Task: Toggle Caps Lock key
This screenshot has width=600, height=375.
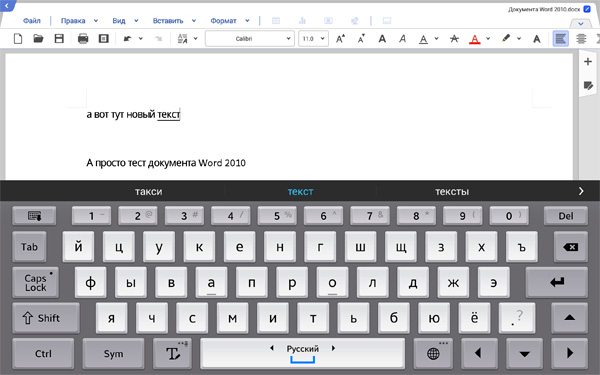Action: (x=36, y=282)
